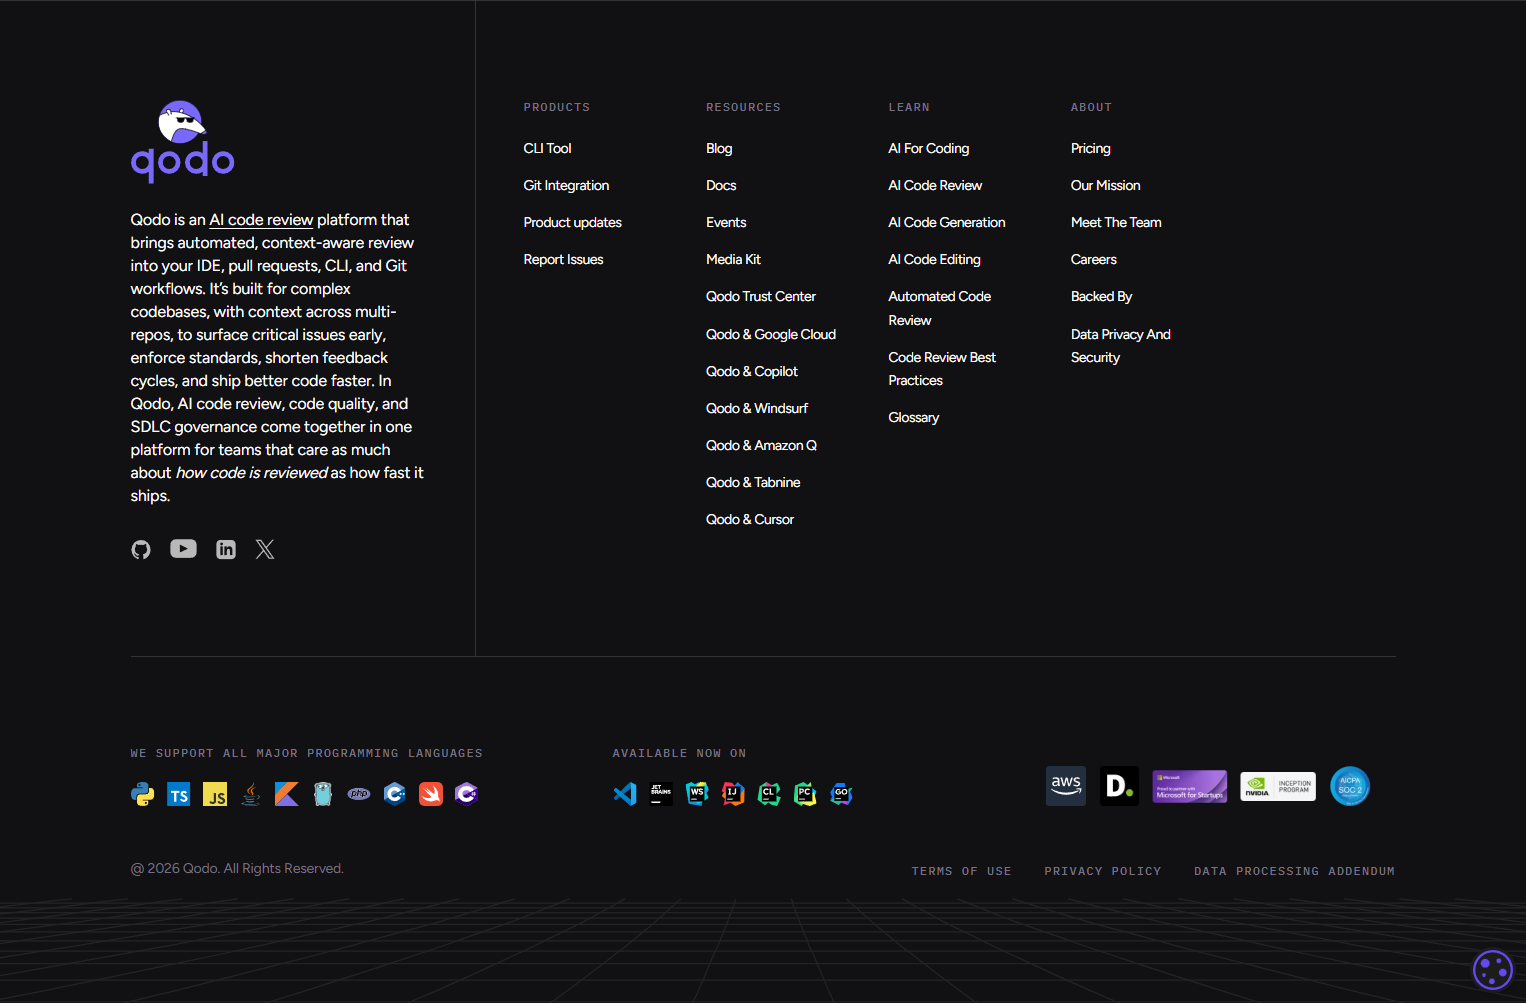This screenshot has height=1004, width=1526.
Task: Open the Media Kit link
Action: point(733,259)
